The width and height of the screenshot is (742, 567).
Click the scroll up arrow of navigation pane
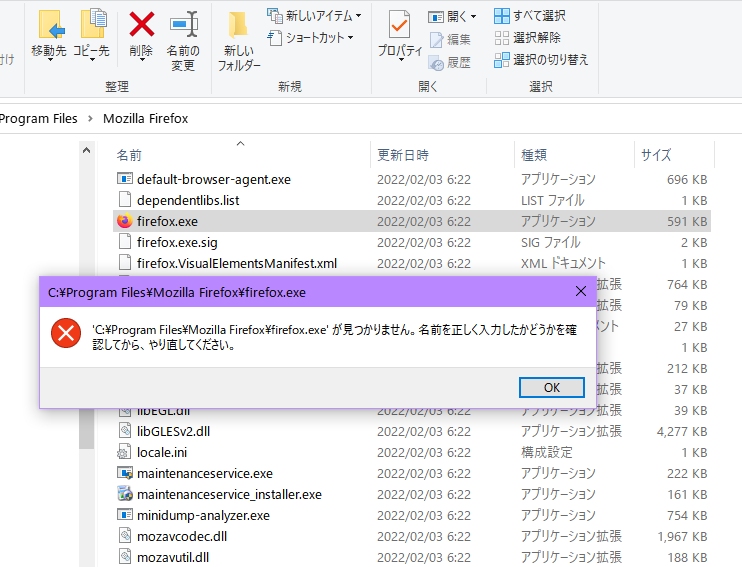[x=86, y=151]
